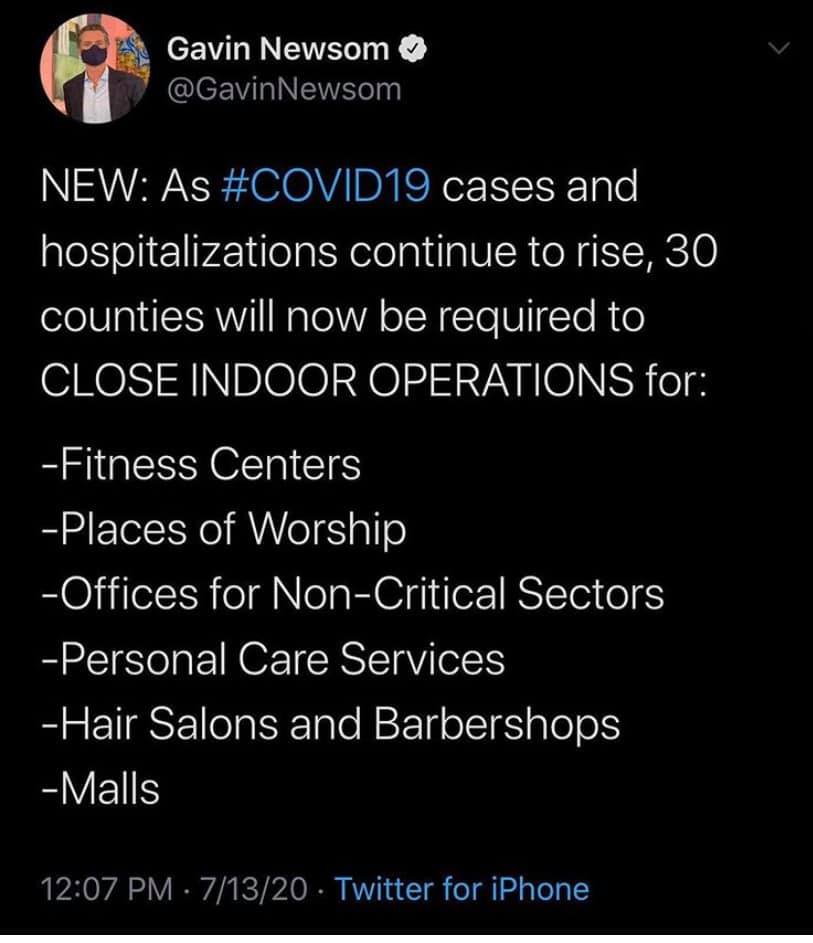Open the #COVID19 hashtag link
Image resolution: width=813 pixels, height=943 pixels.
pyautogui.click(x=324, y=187)
